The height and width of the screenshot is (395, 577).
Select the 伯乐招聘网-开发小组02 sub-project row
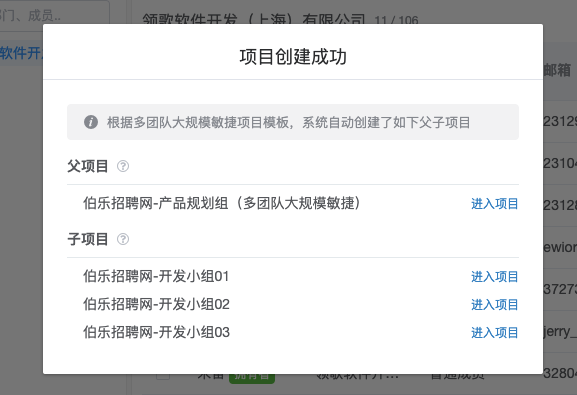point(293,304)
